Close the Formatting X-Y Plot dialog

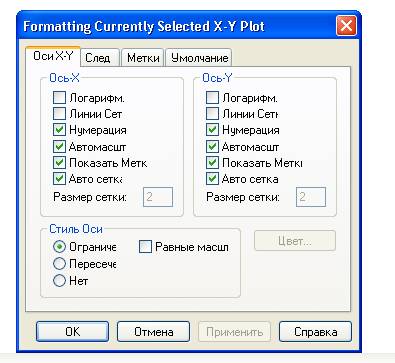coord(346,26)
